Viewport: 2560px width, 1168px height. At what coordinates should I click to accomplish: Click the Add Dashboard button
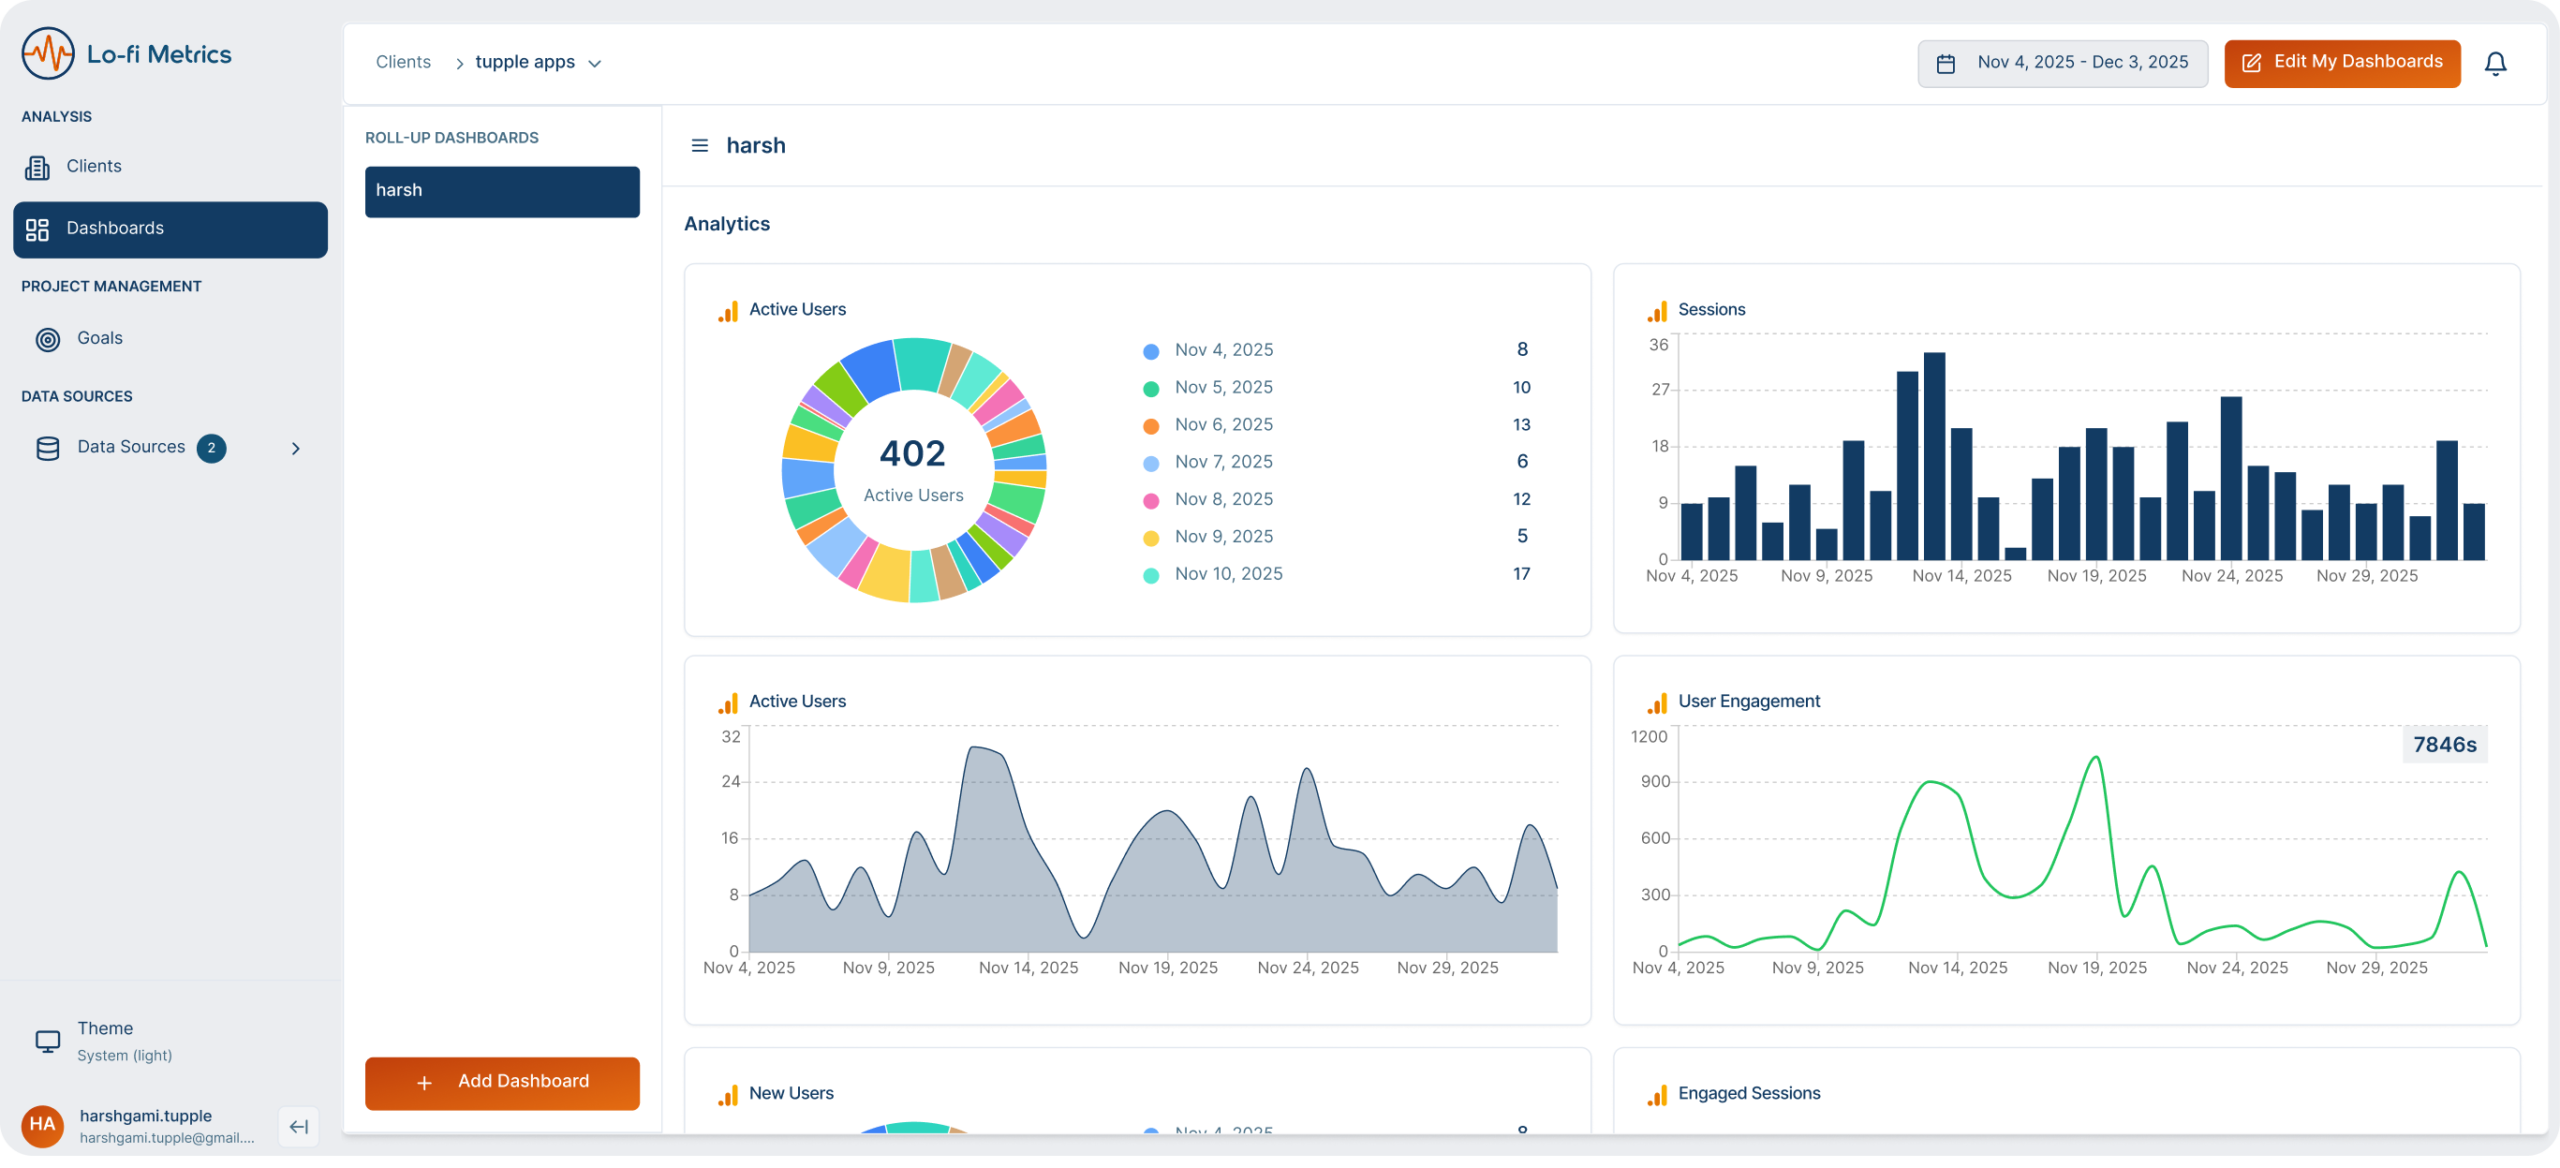502,1082
